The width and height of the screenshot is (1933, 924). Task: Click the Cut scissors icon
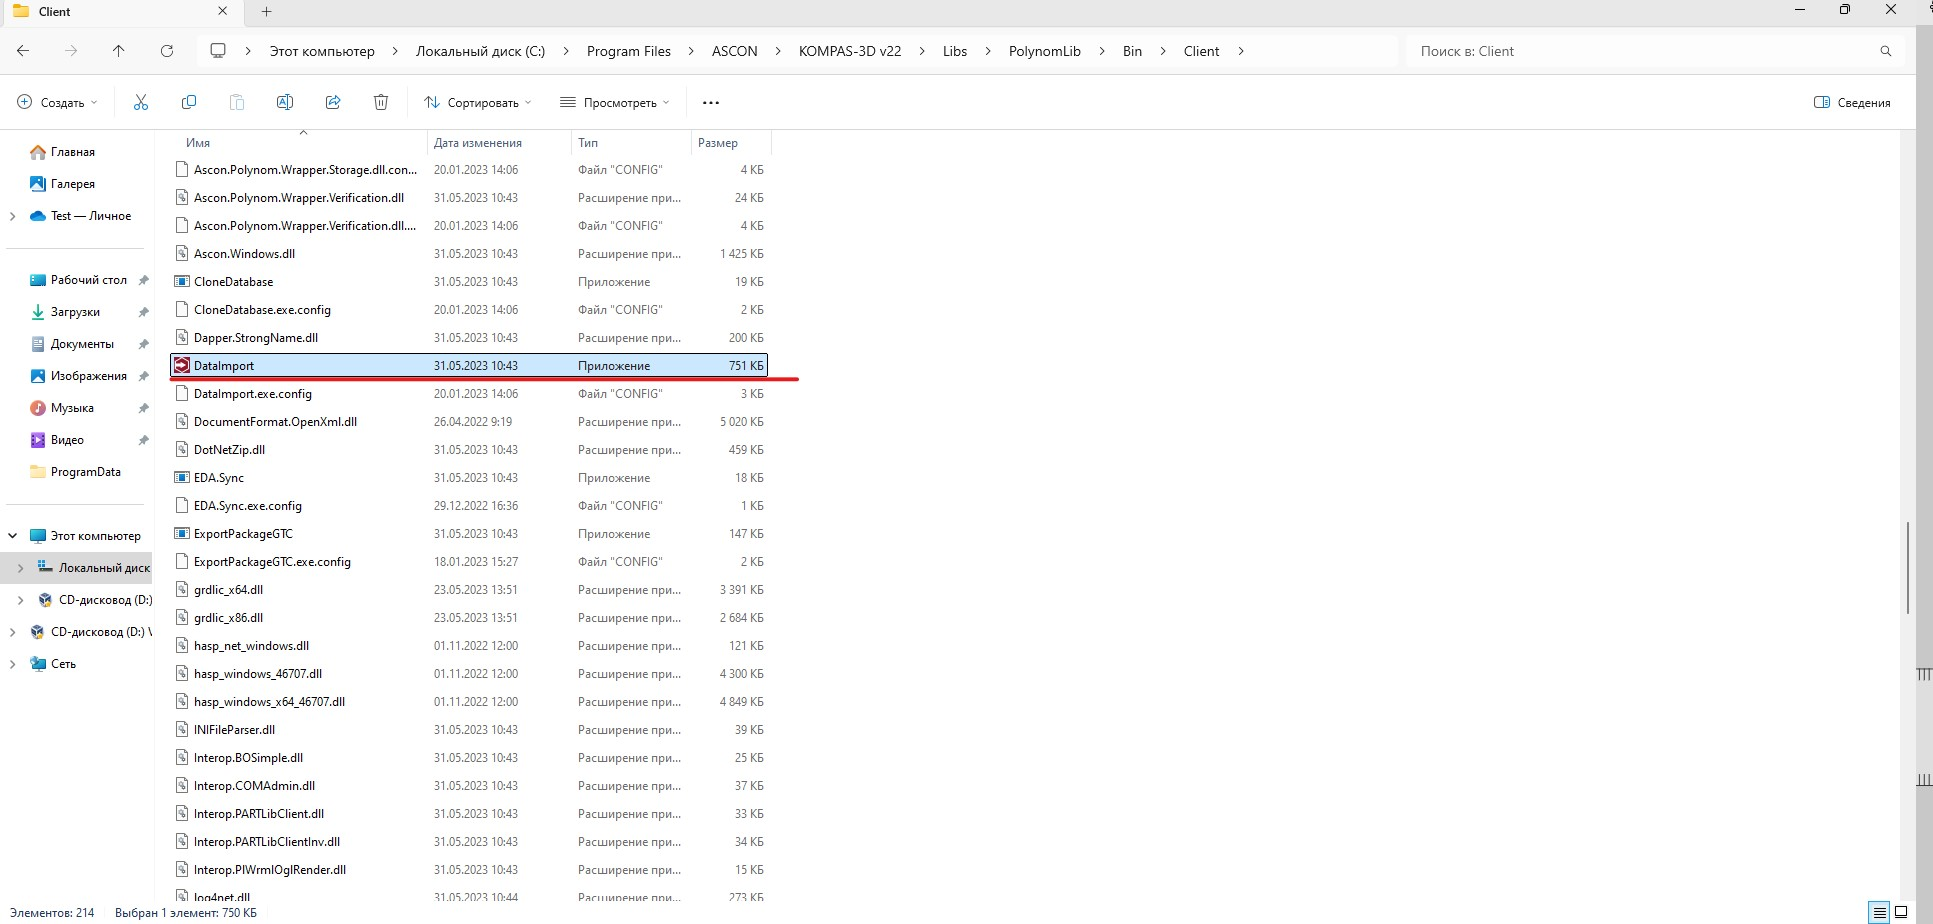141,102
